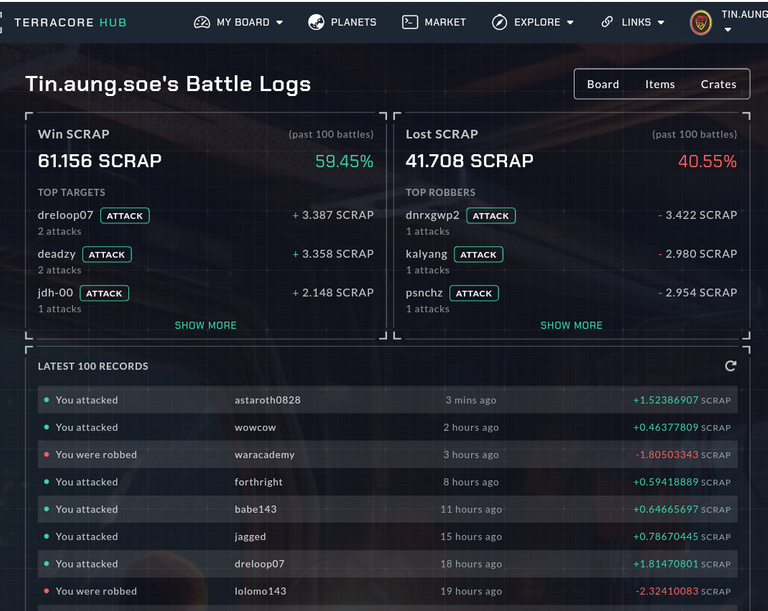Click the '11 hours ago' timestamp

(x=471, y=510)
